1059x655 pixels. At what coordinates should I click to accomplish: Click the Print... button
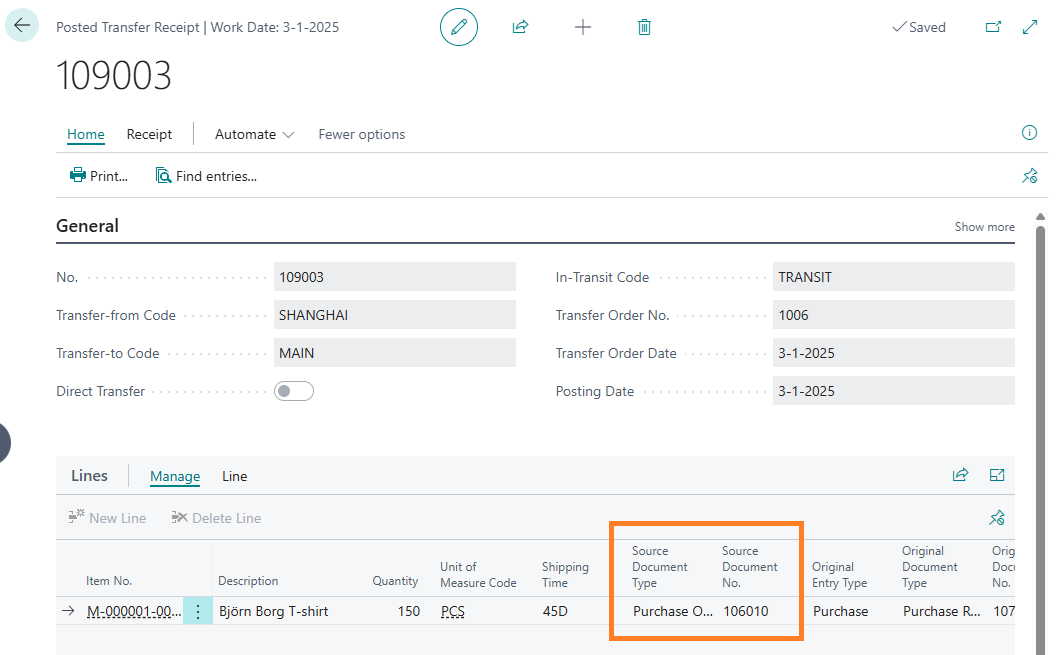point(99,176)
